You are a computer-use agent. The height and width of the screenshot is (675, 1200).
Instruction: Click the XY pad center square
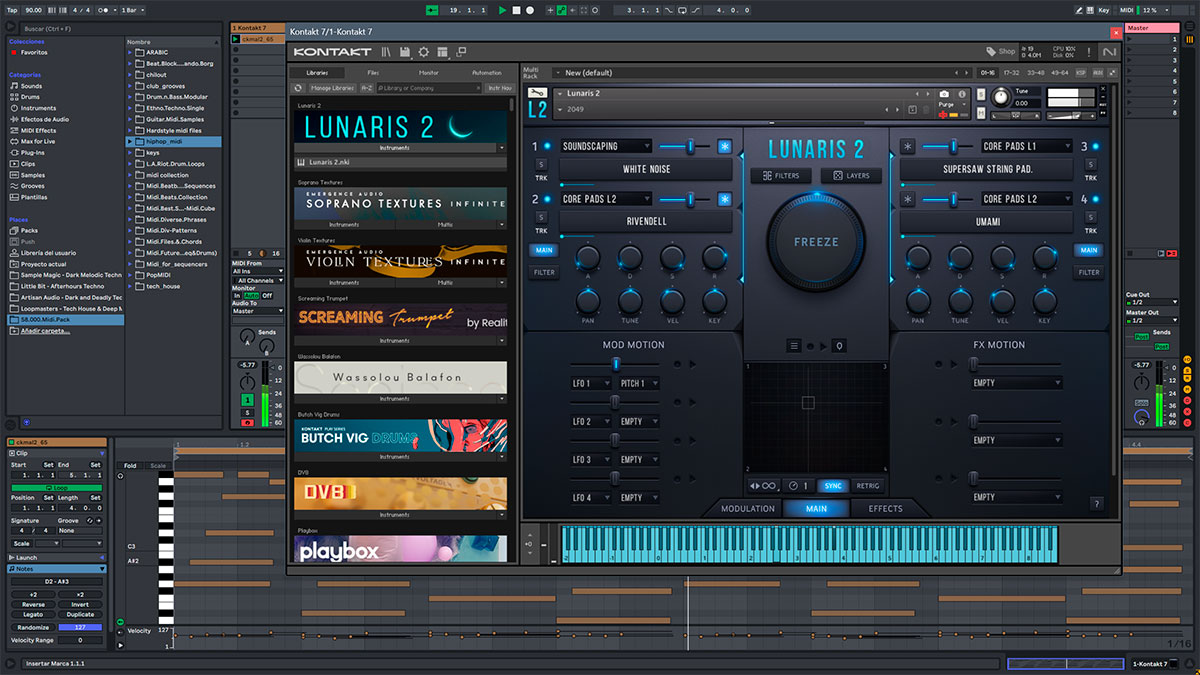click(x=808, y=404)
